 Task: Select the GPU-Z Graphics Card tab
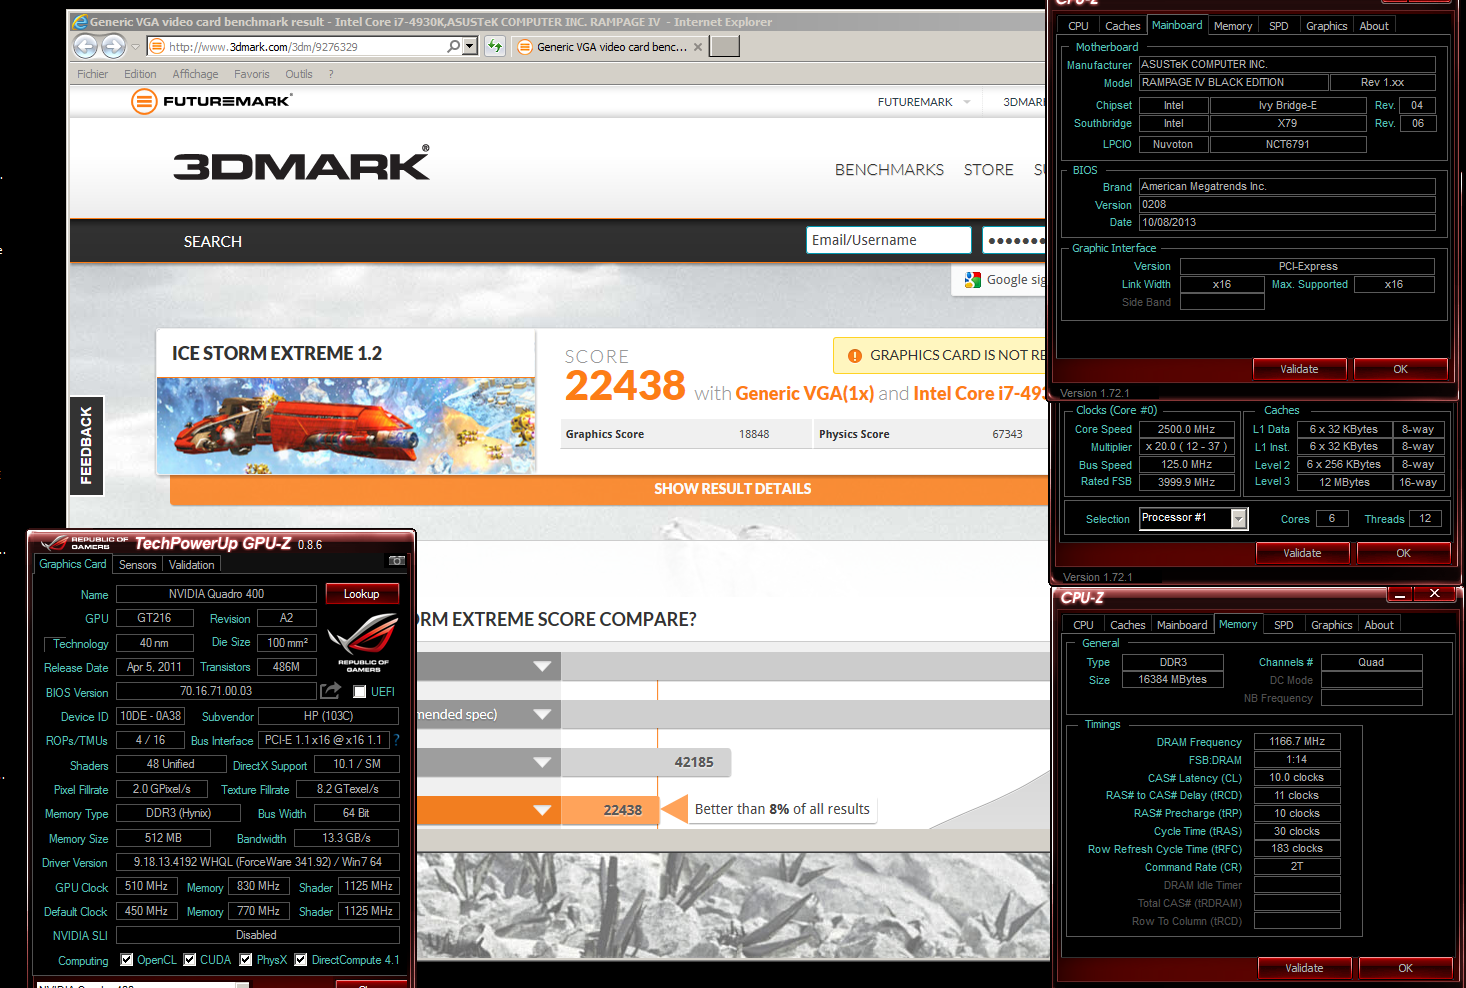[x=73, y=564]
